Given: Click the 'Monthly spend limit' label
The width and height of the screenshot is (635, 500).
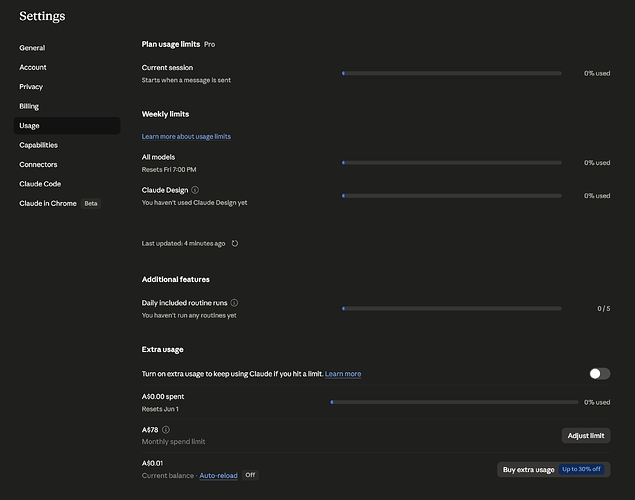Looking at the screenshot, I should (x=173, y=442).
